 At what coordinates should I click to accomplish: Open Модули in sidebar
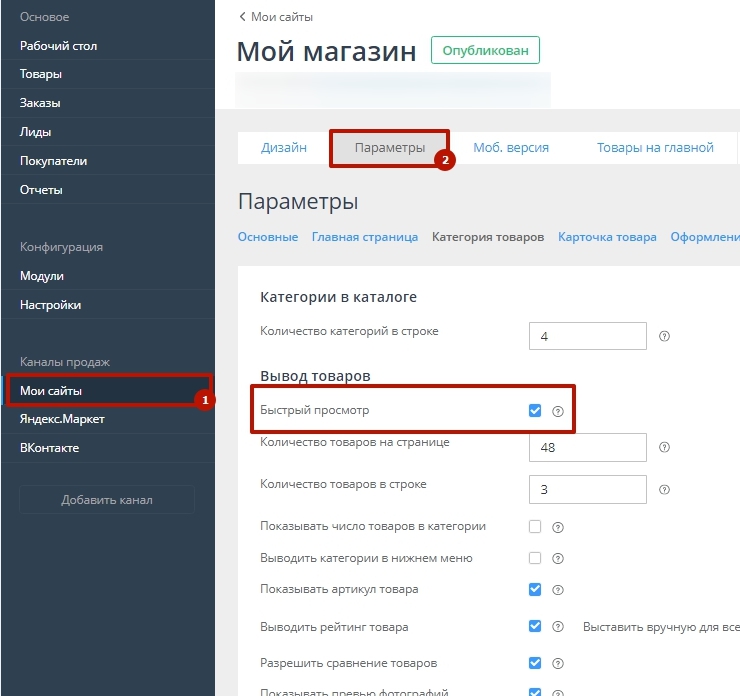(108, 276)
